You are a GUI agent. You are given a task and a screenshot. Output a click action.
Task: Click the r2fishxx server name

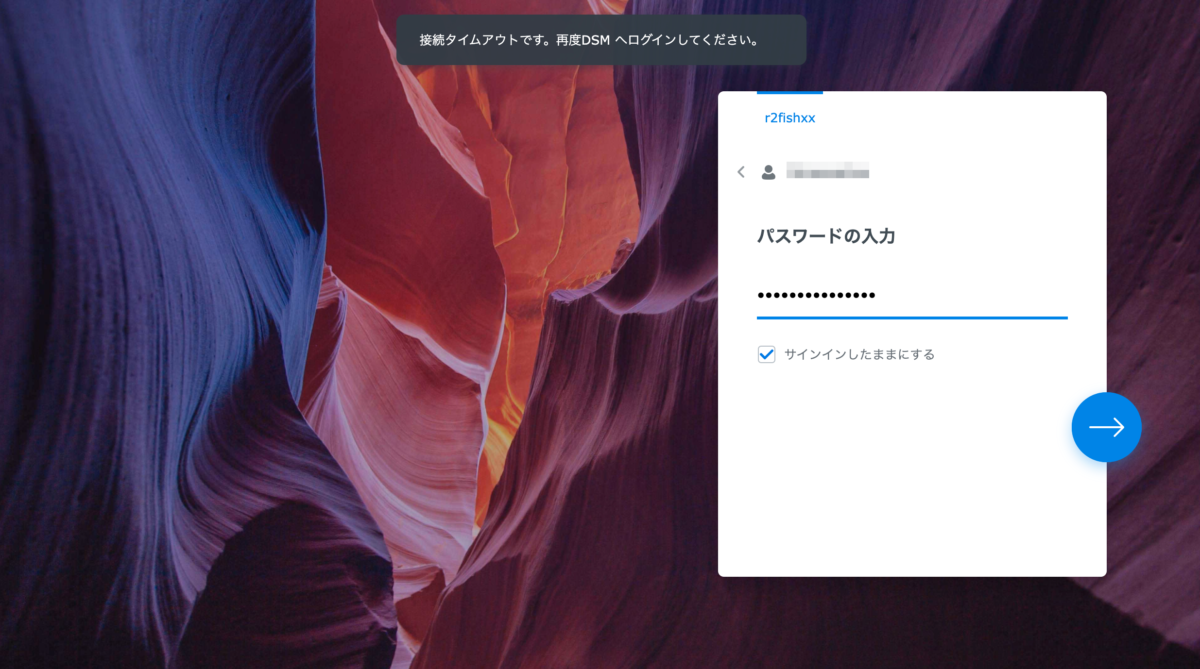(x=790, y=118)
